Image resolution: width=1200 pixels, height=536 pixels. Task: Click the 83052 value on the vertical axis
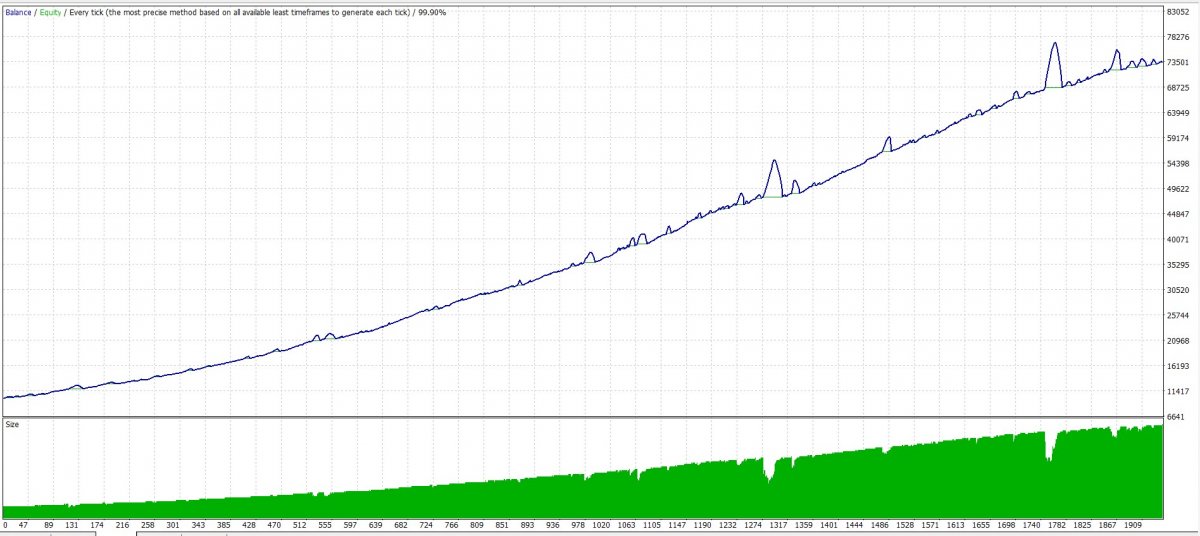(x=1176, y=12)
